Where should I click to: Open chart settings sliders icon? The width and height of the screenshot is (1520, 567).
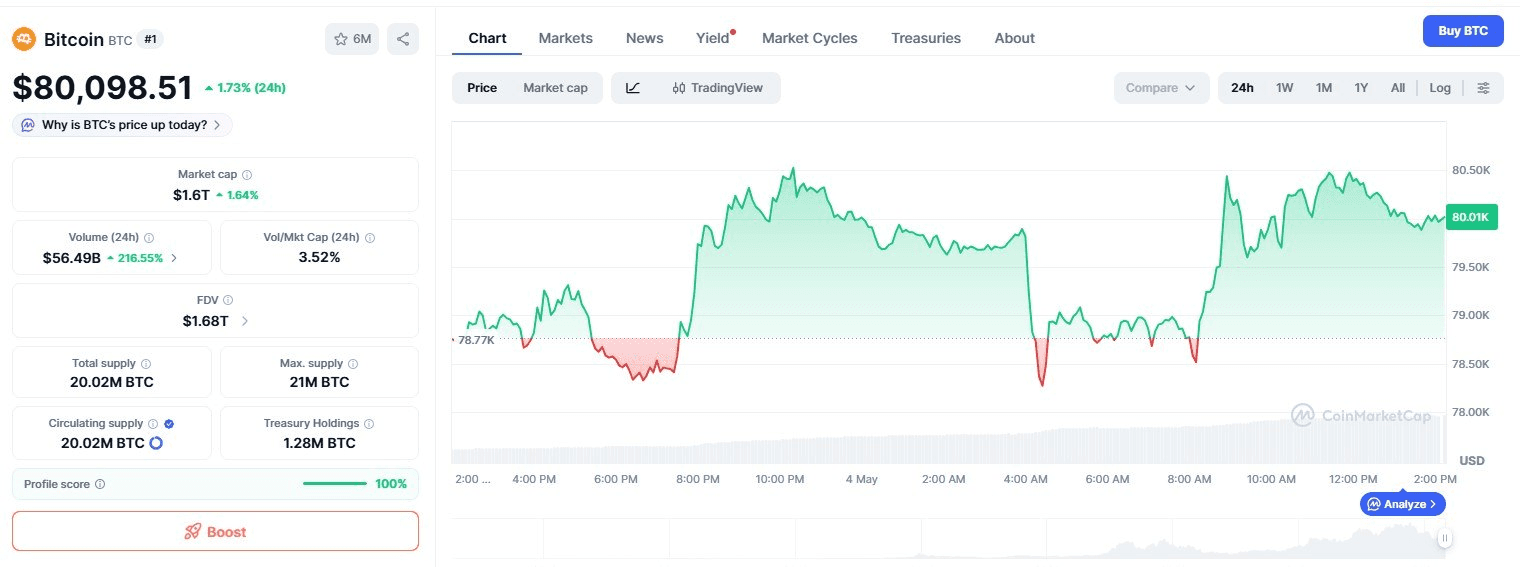pos(1484,88)
